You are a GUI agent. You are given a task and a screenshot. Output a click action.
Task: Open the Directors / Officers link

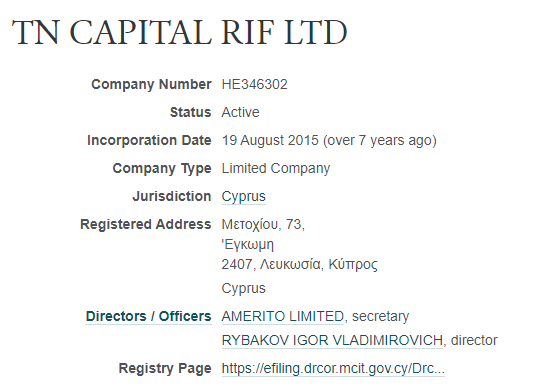pos(148,316)
